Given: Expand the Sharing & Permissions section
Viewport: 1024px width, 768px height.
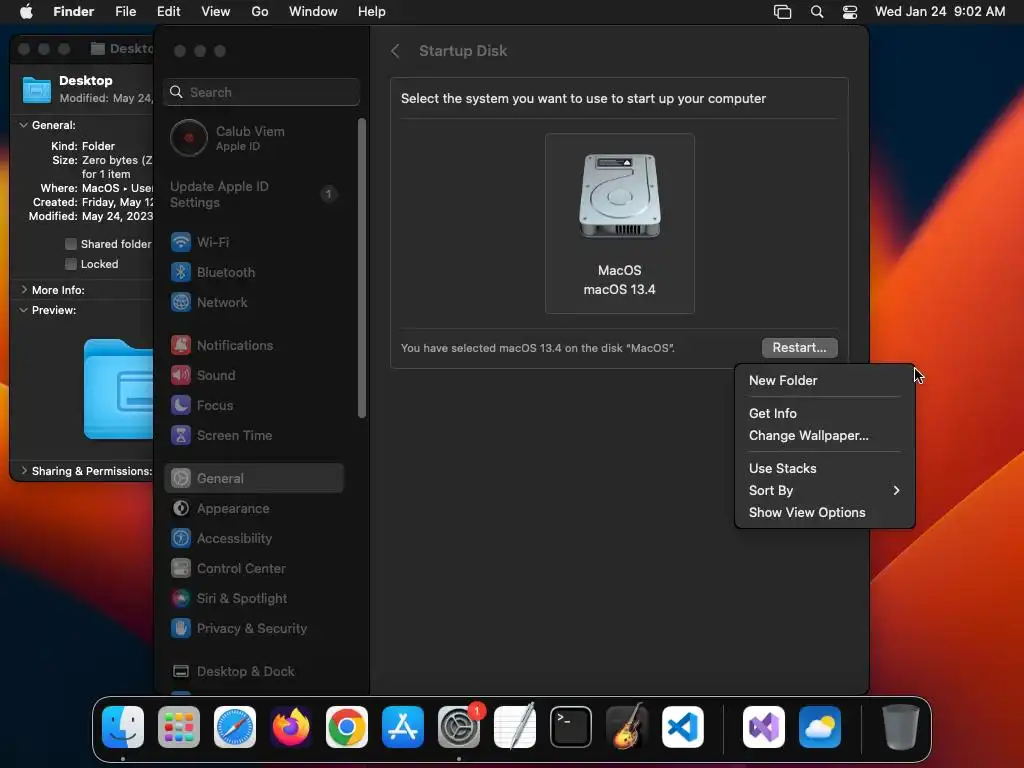Looking at the screenshot, I should (x=24, y=472).
